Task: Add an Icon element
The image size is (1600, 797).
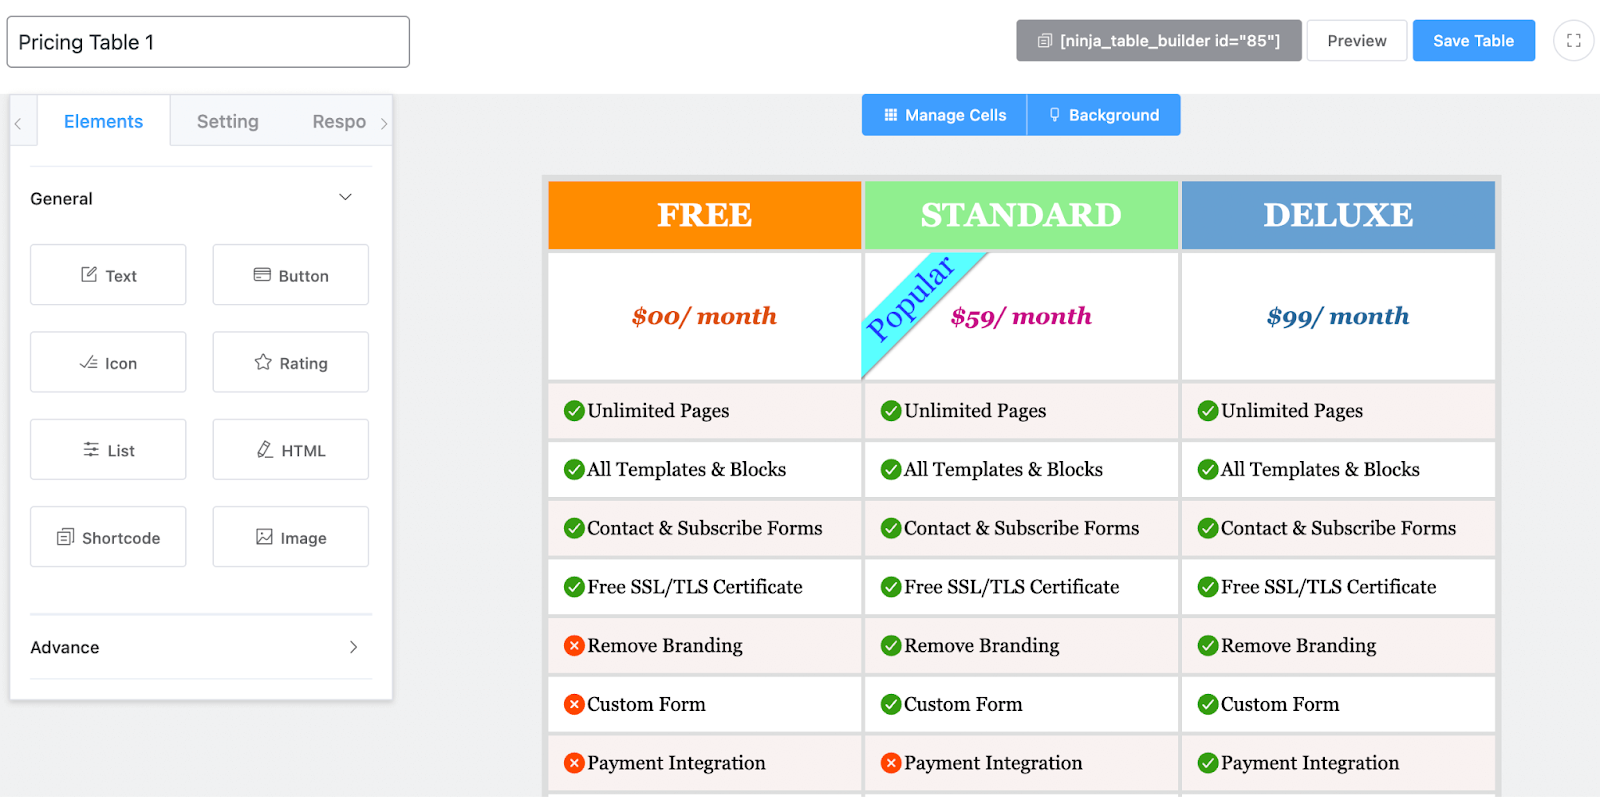Action: 108,362
